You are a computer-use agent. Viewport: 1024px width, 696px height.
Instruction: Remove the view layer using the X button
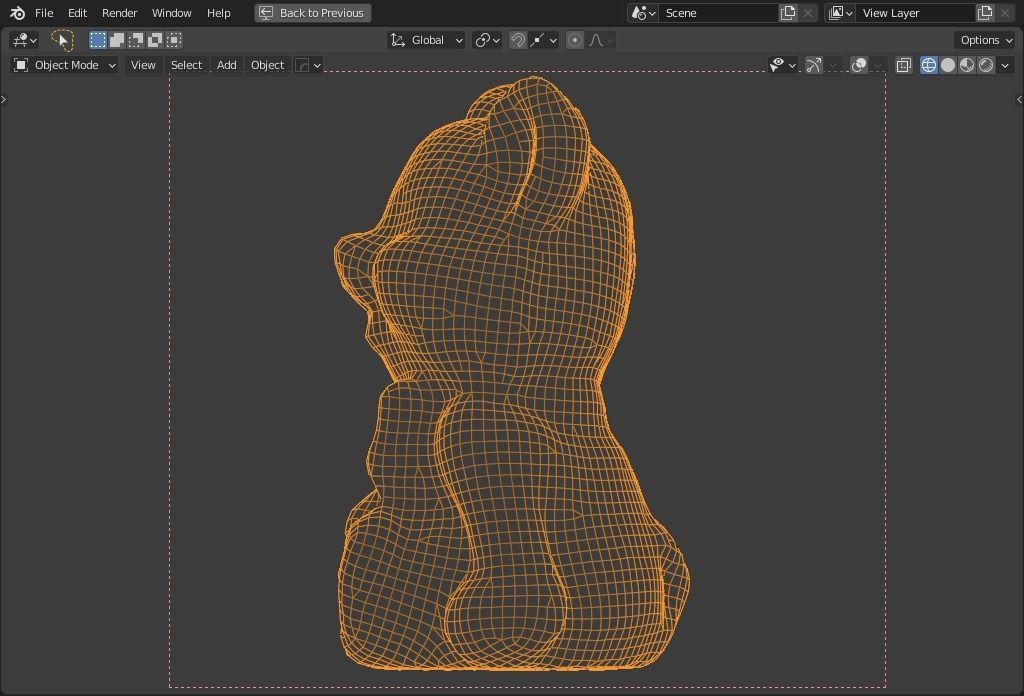1006,13
